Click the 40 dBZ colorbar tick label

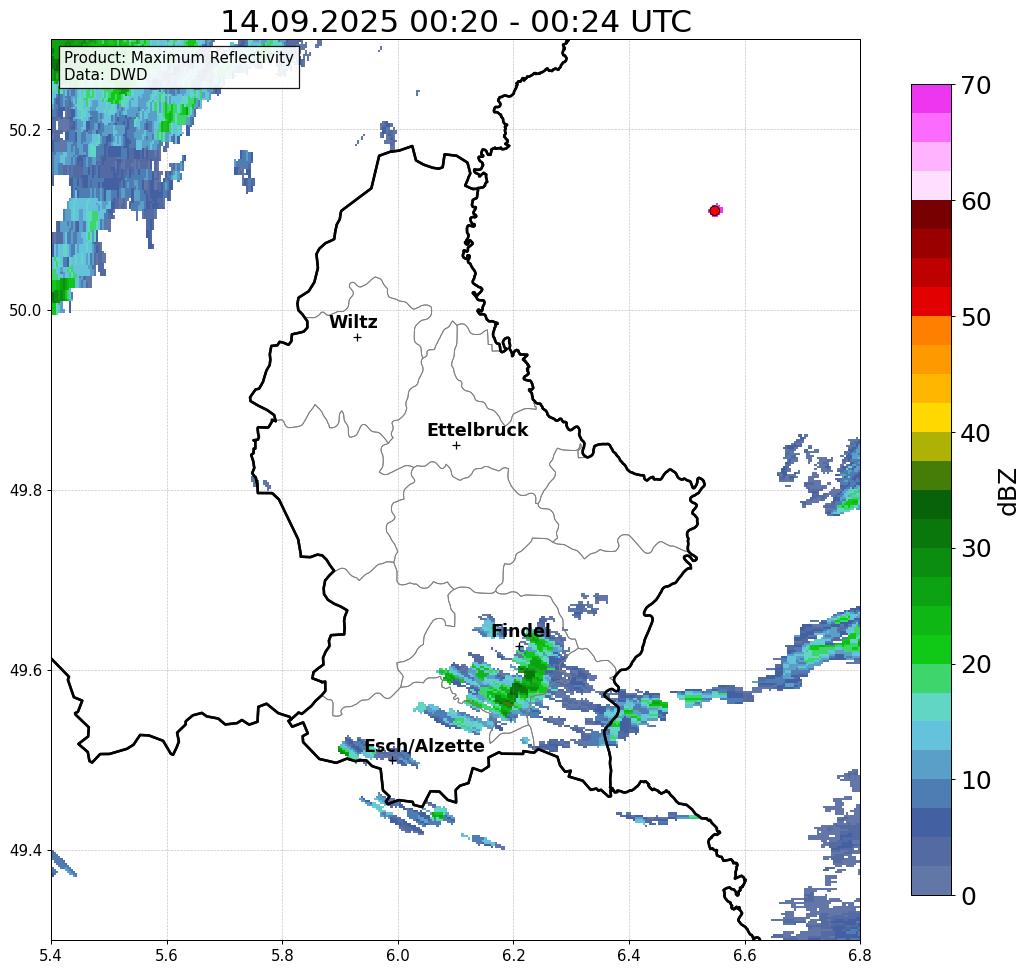(x=976, y=433)
